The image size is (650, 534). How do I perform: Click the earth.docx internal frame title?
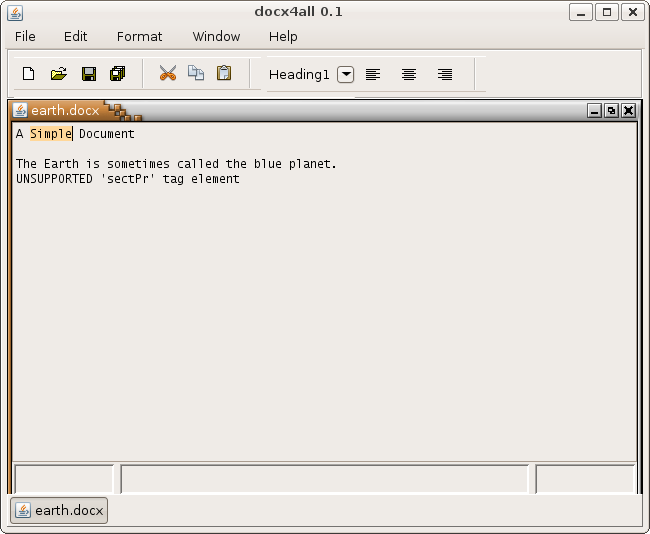pyautogui.click(x=65, y=111)
